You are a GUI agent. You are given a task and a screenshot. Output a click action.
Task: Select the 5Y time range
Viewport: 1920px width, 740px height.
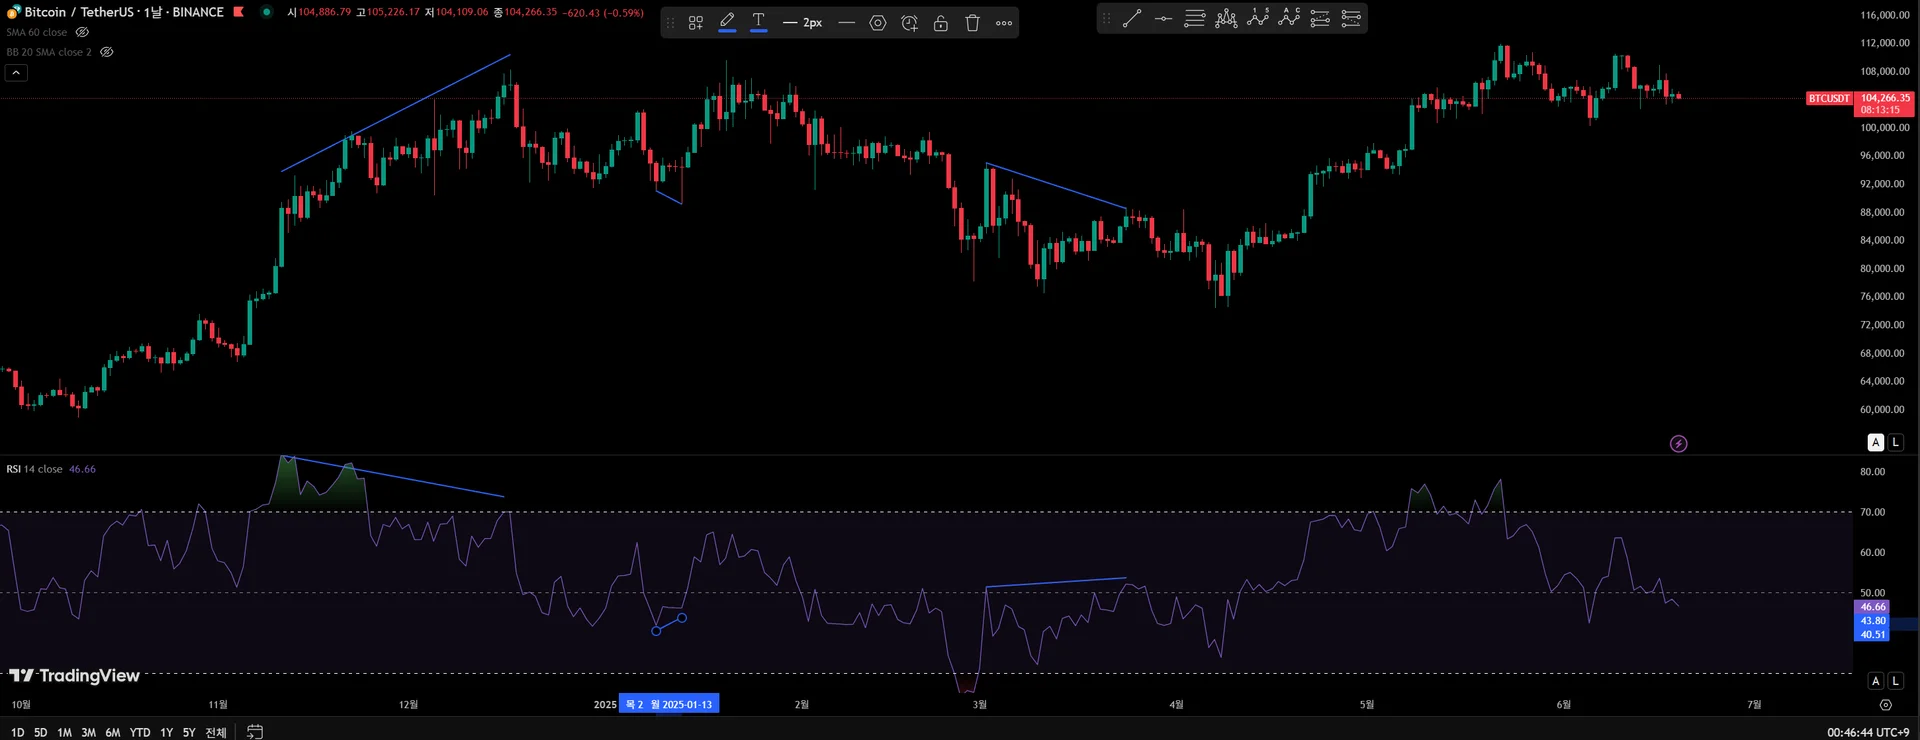pyautogui.click(x=189, y=733)
